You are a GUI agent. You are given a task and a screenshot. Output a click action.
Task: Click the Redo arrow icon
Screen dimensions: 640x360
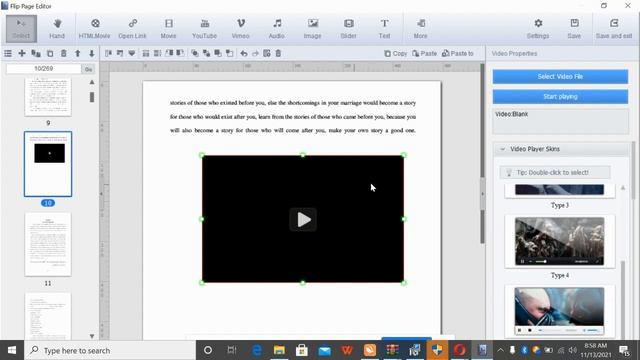coord(256,53)
